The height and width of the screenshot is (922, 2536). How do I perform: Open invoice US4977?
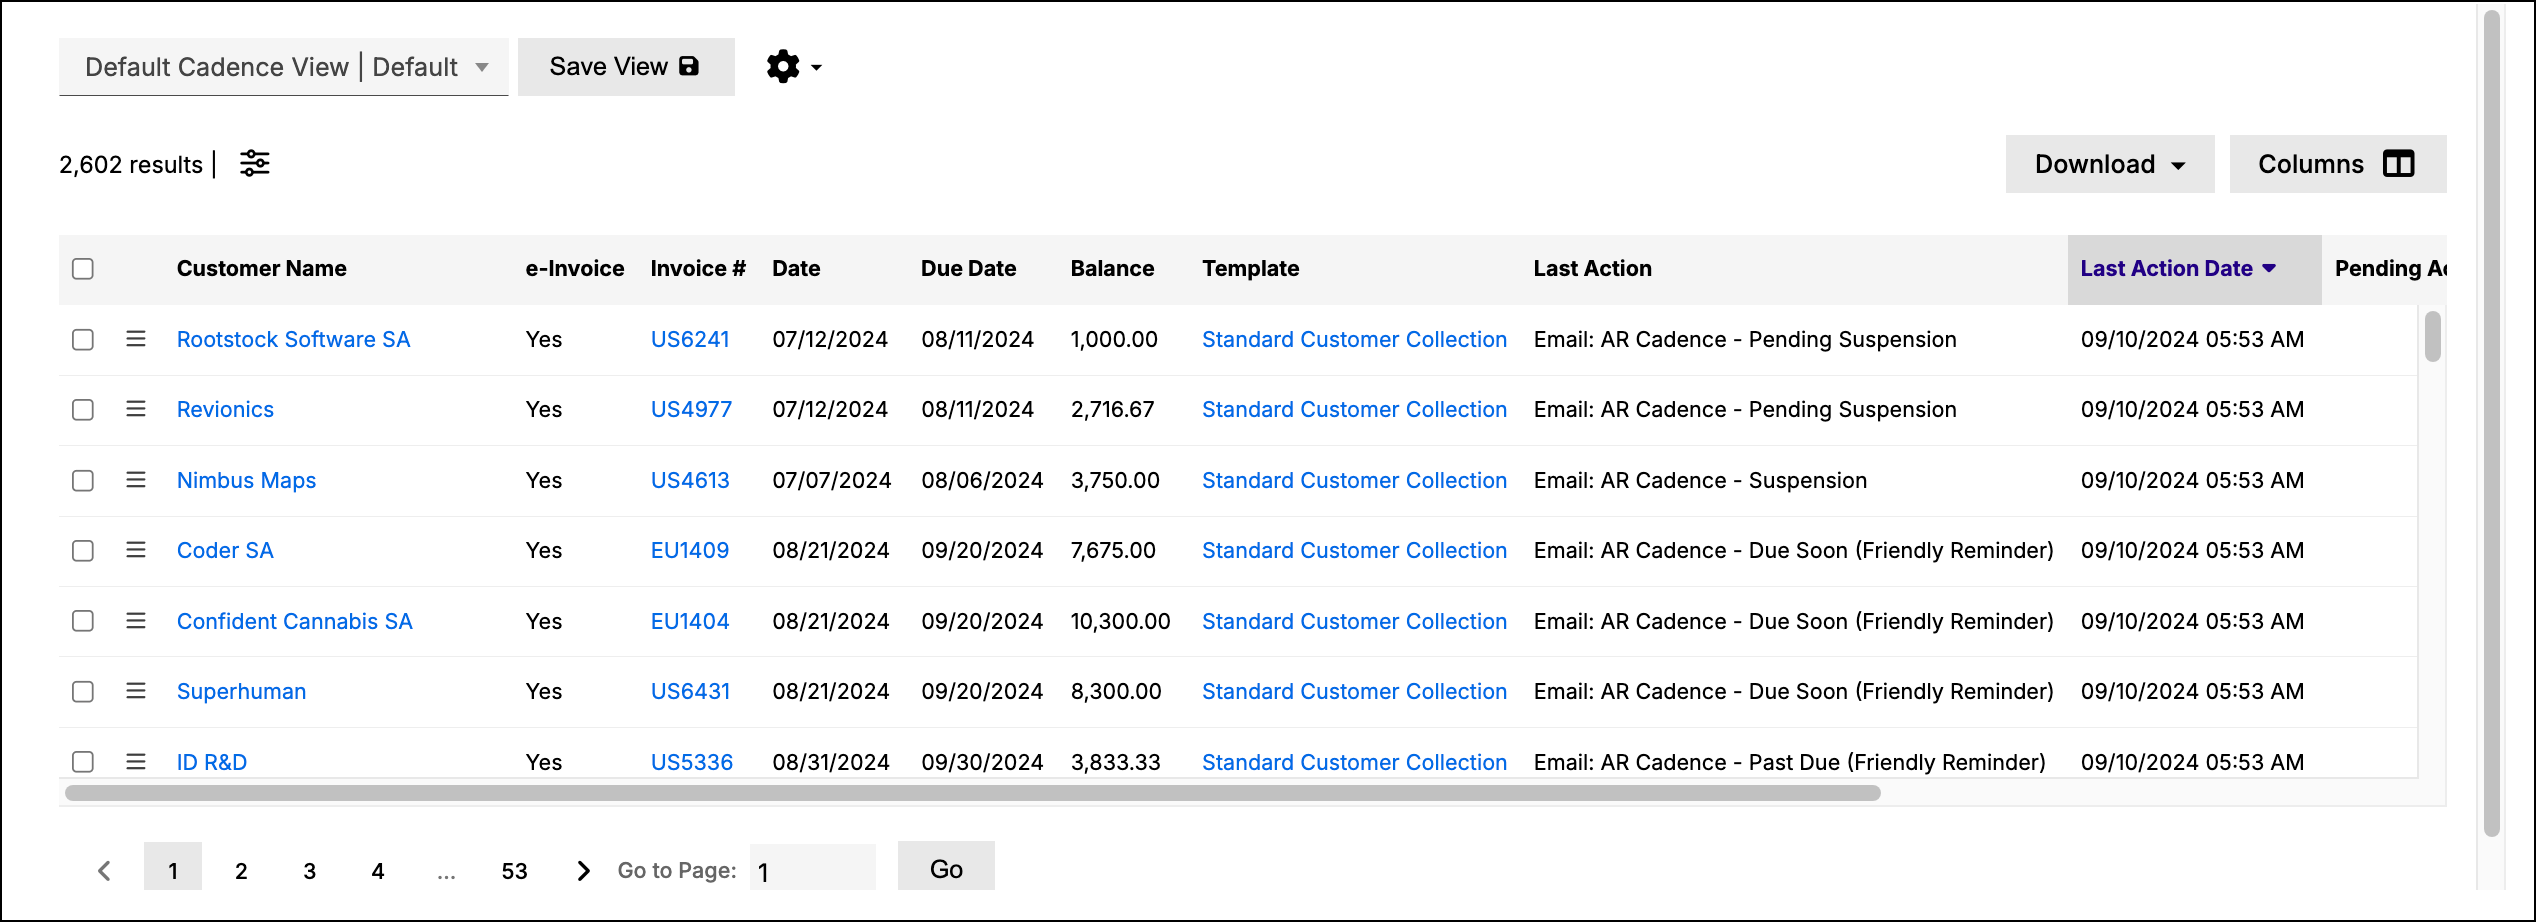coord(691,409)
